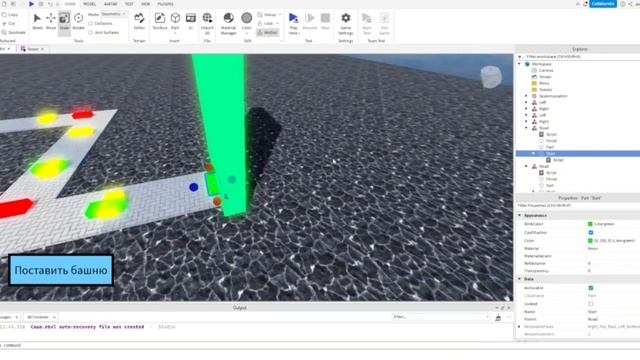
Task: Click the Import 3D icon
Action: [x=207, y=18]
